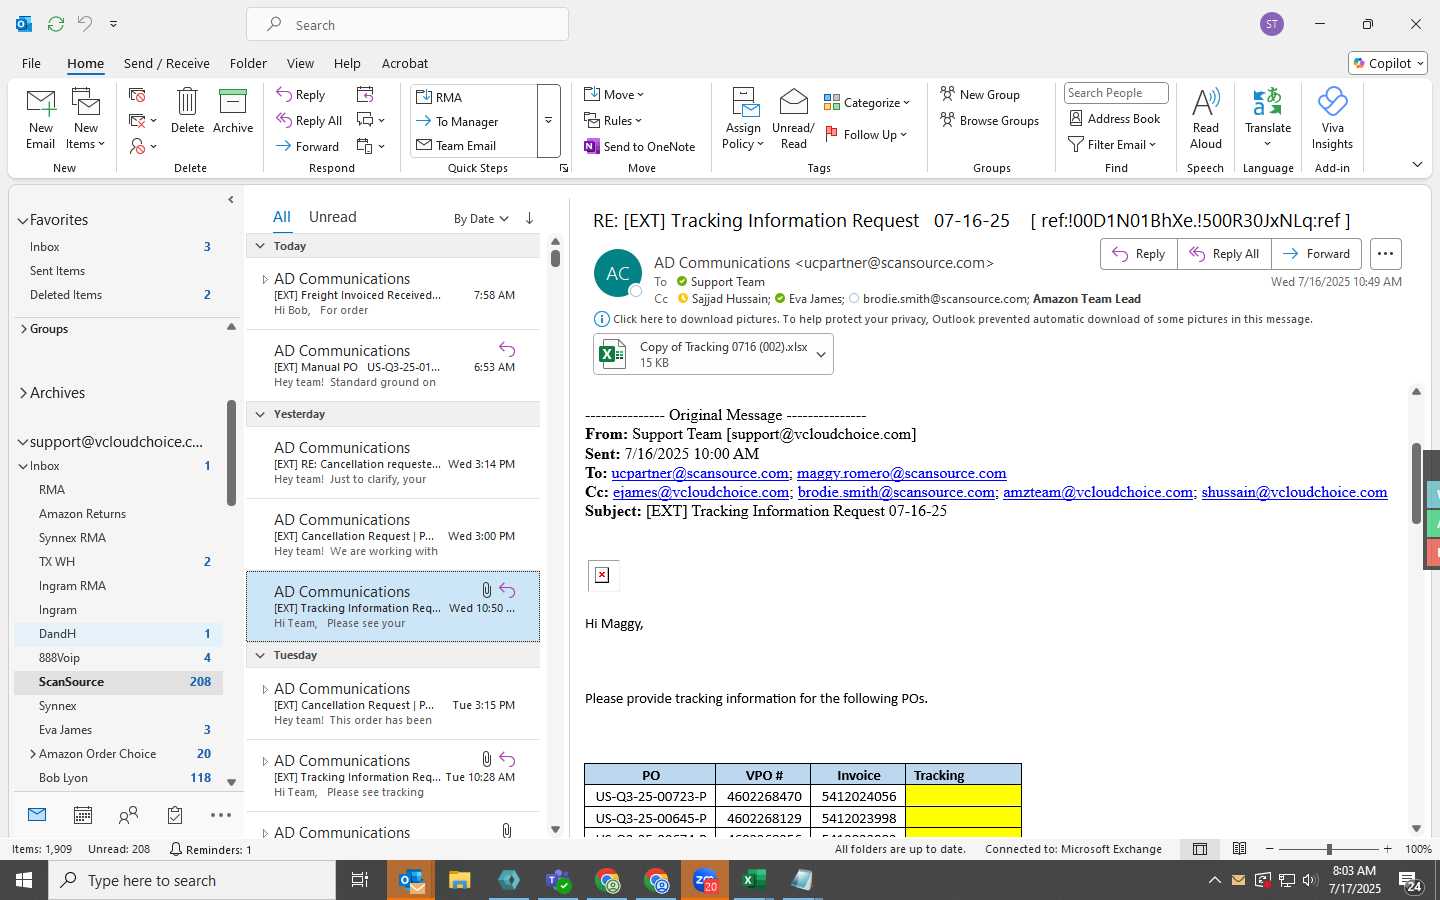Click the maggy.romero@scansource.com link
This screenshot has width=1440, height=900.
(x=901, y=473)
